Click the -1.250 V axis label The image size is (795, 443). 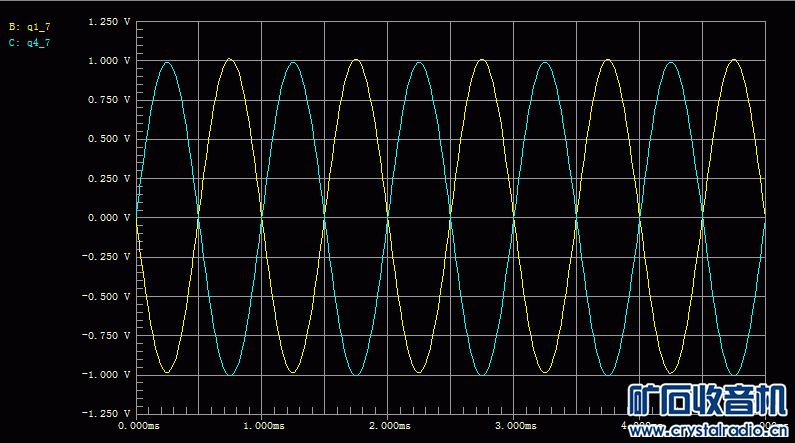[x=106, y=414]
